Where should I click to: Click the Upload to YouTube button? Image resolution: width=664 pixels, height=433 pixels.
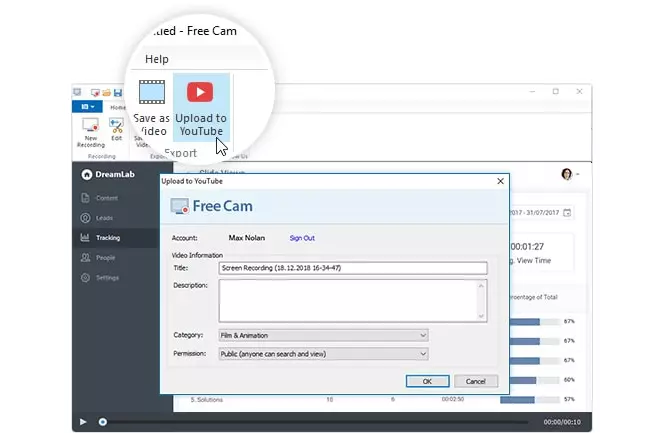click(201, 108)
